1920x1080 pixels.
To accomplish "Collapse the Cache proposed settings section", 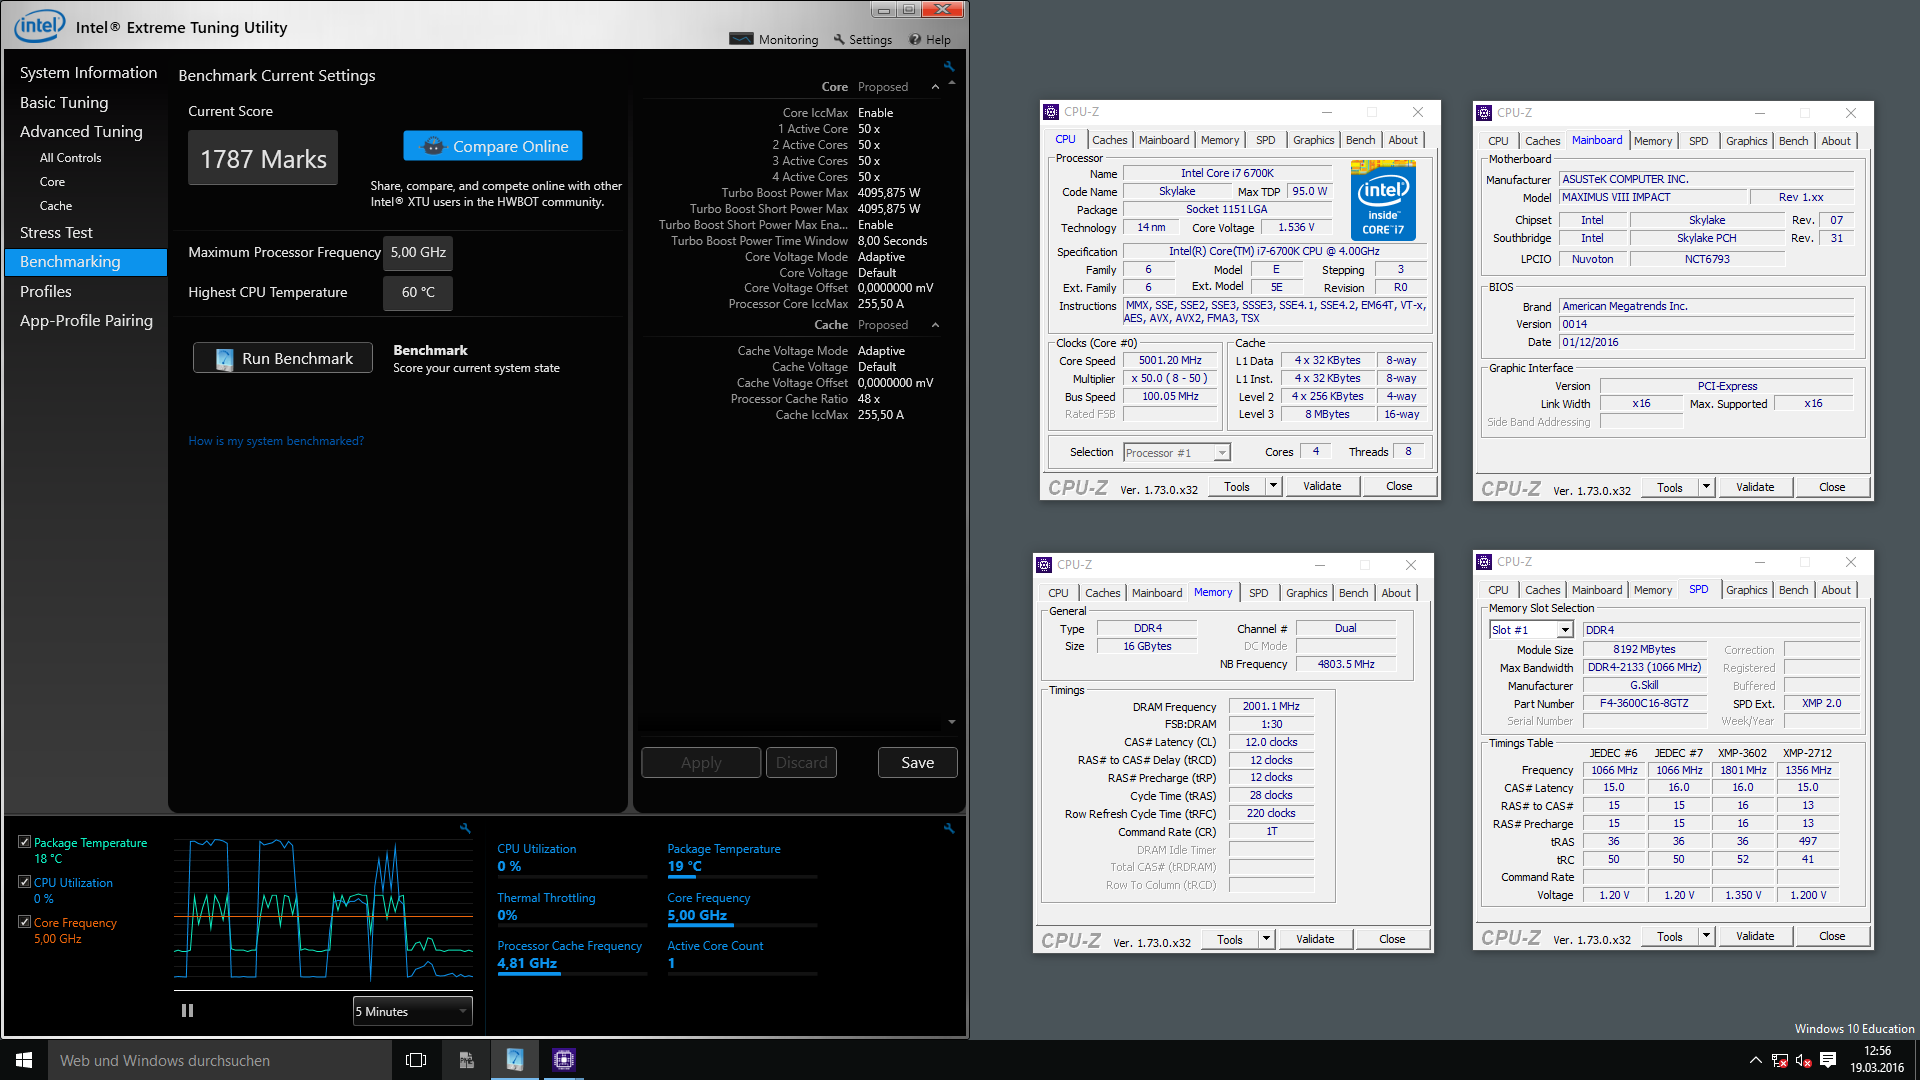I will [x=935, y=325].
